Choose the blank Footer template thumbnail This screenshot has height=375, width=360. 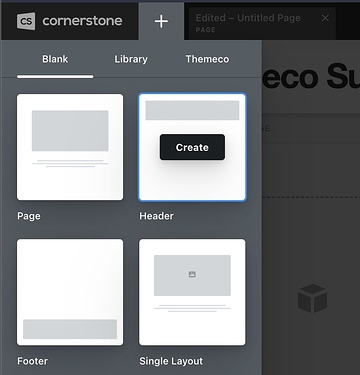70,292
